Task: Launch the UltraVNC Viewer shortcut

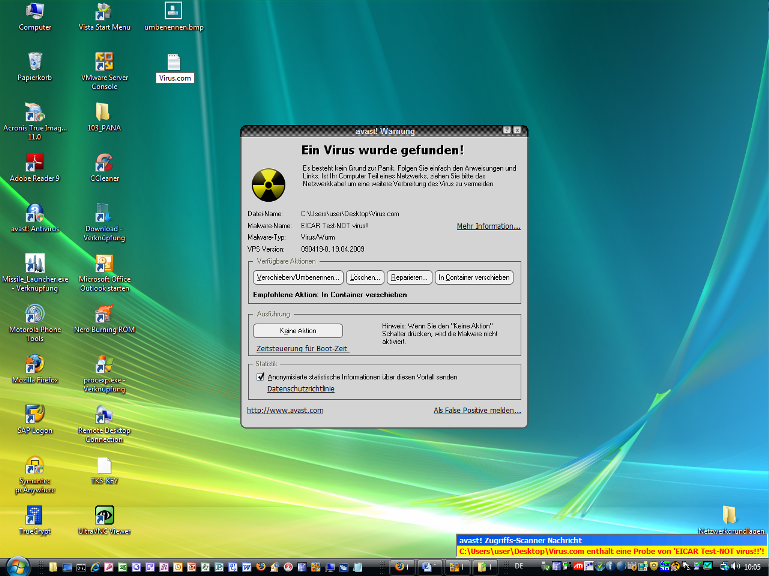Action: [x=104, y=521]
